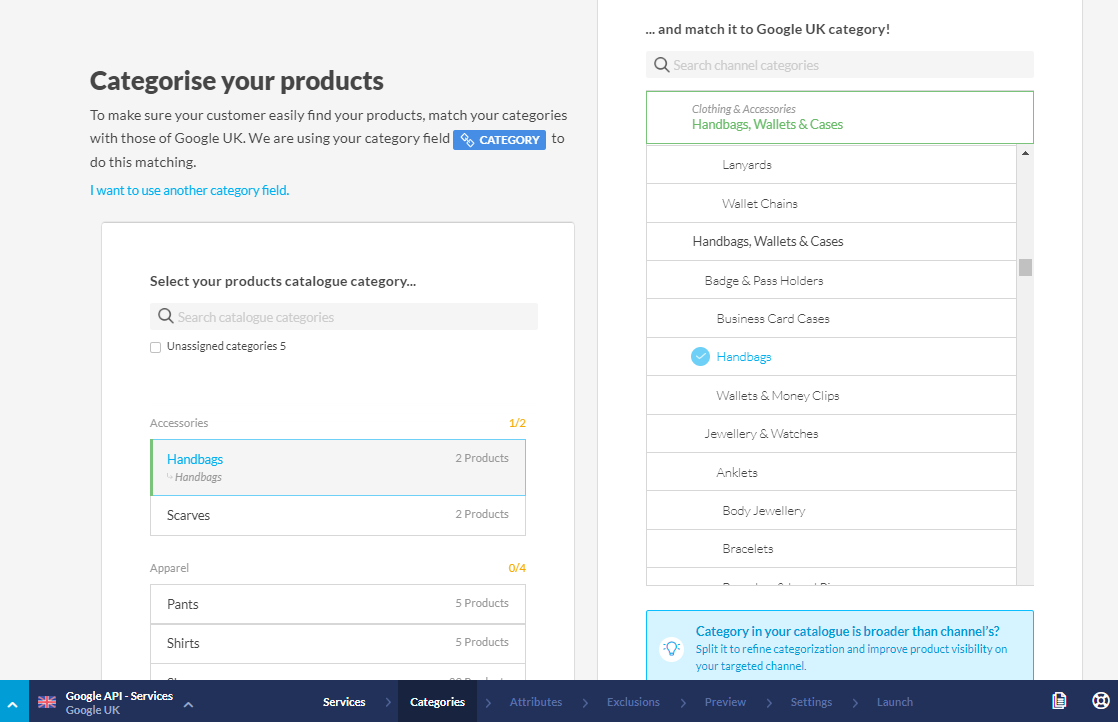Expand the bottom-left blue panel arrow

[x=13, y=704]
